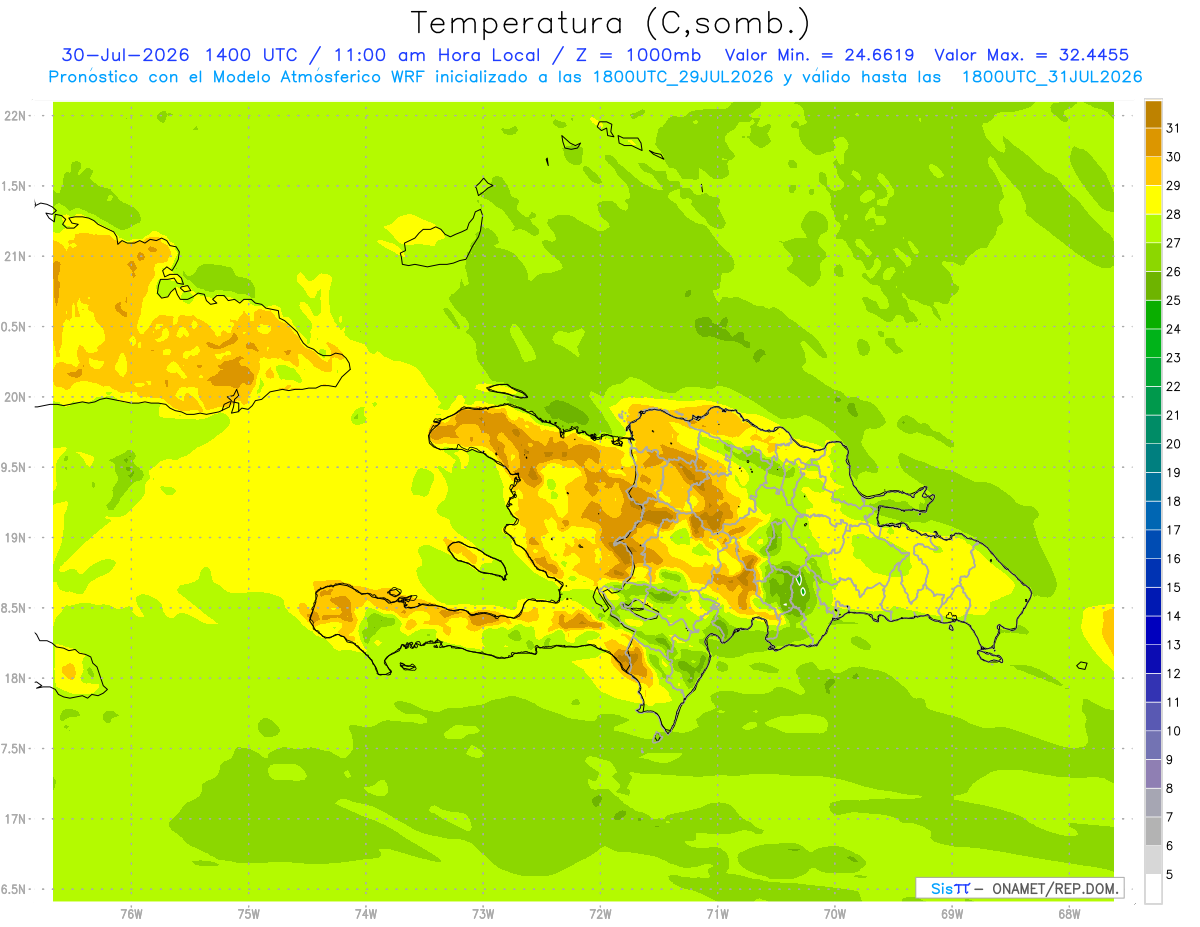Screen dimensions: 1200x927
Task: Click the '1.5N' latitude axis label
Action: click(14, 186)
